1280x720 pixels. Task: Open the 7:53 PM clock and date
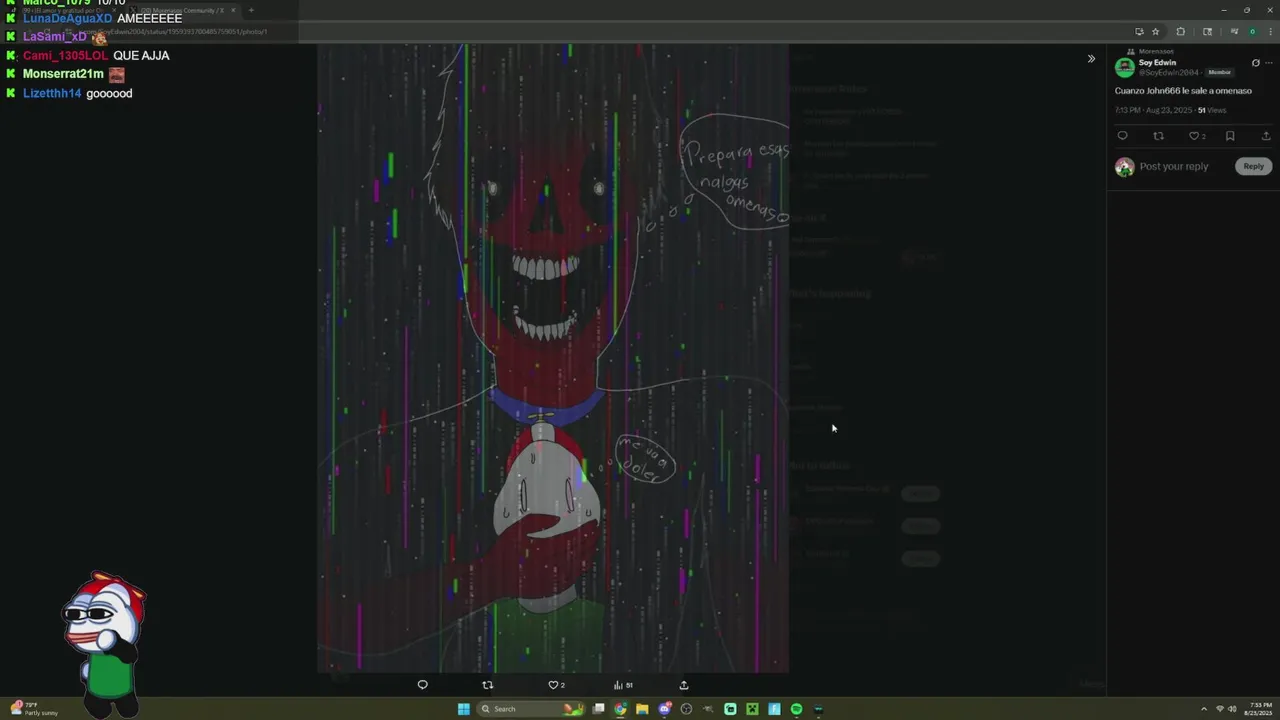coord(1258,709)
